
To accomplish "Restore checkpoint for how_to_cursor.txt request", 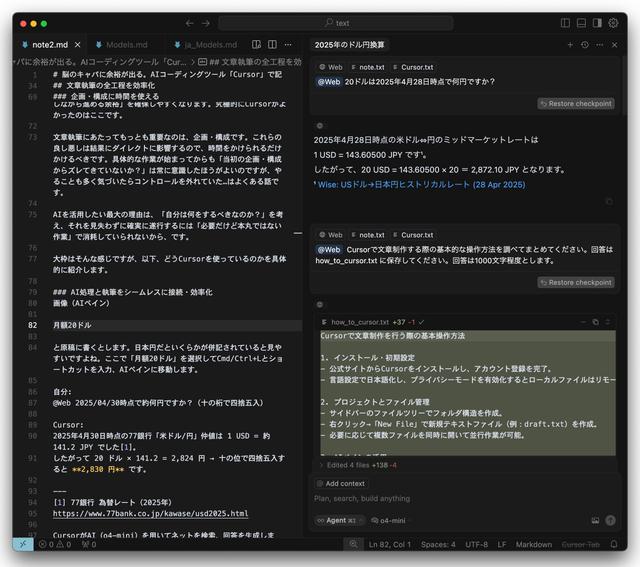I will 576,282.
